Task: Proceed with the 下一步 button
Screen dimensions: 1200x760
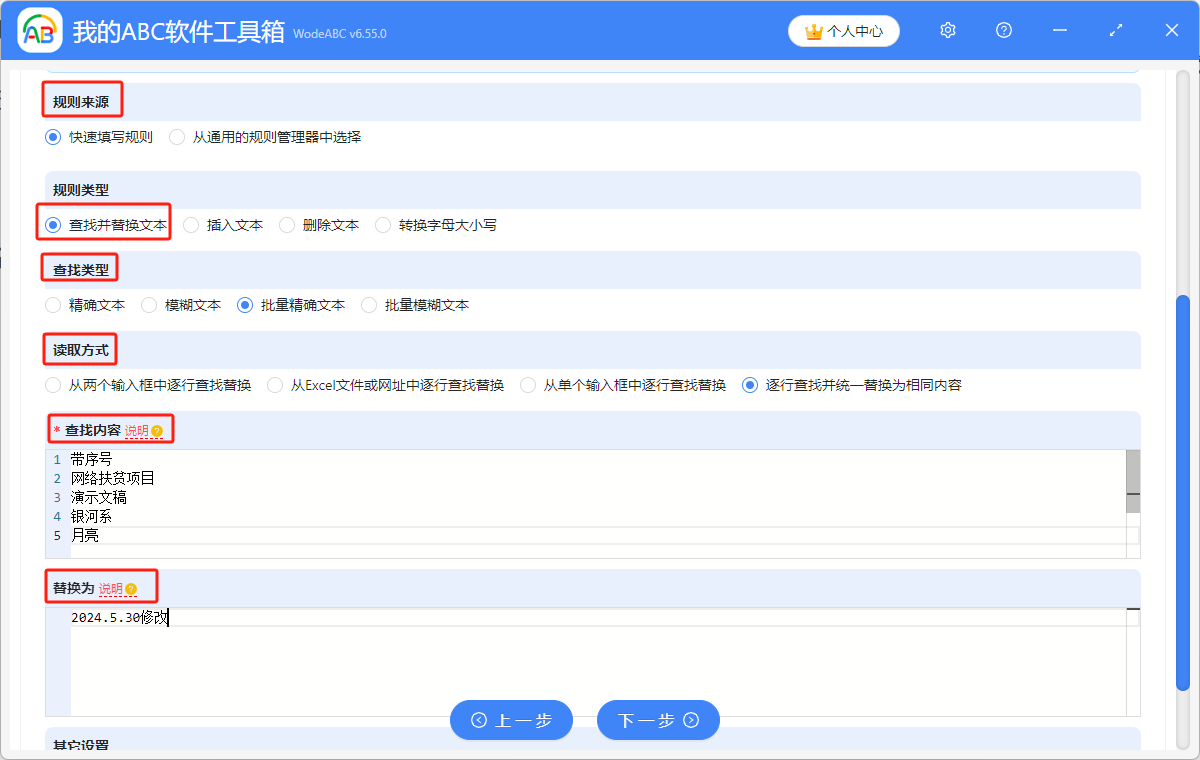Action: 658,720
